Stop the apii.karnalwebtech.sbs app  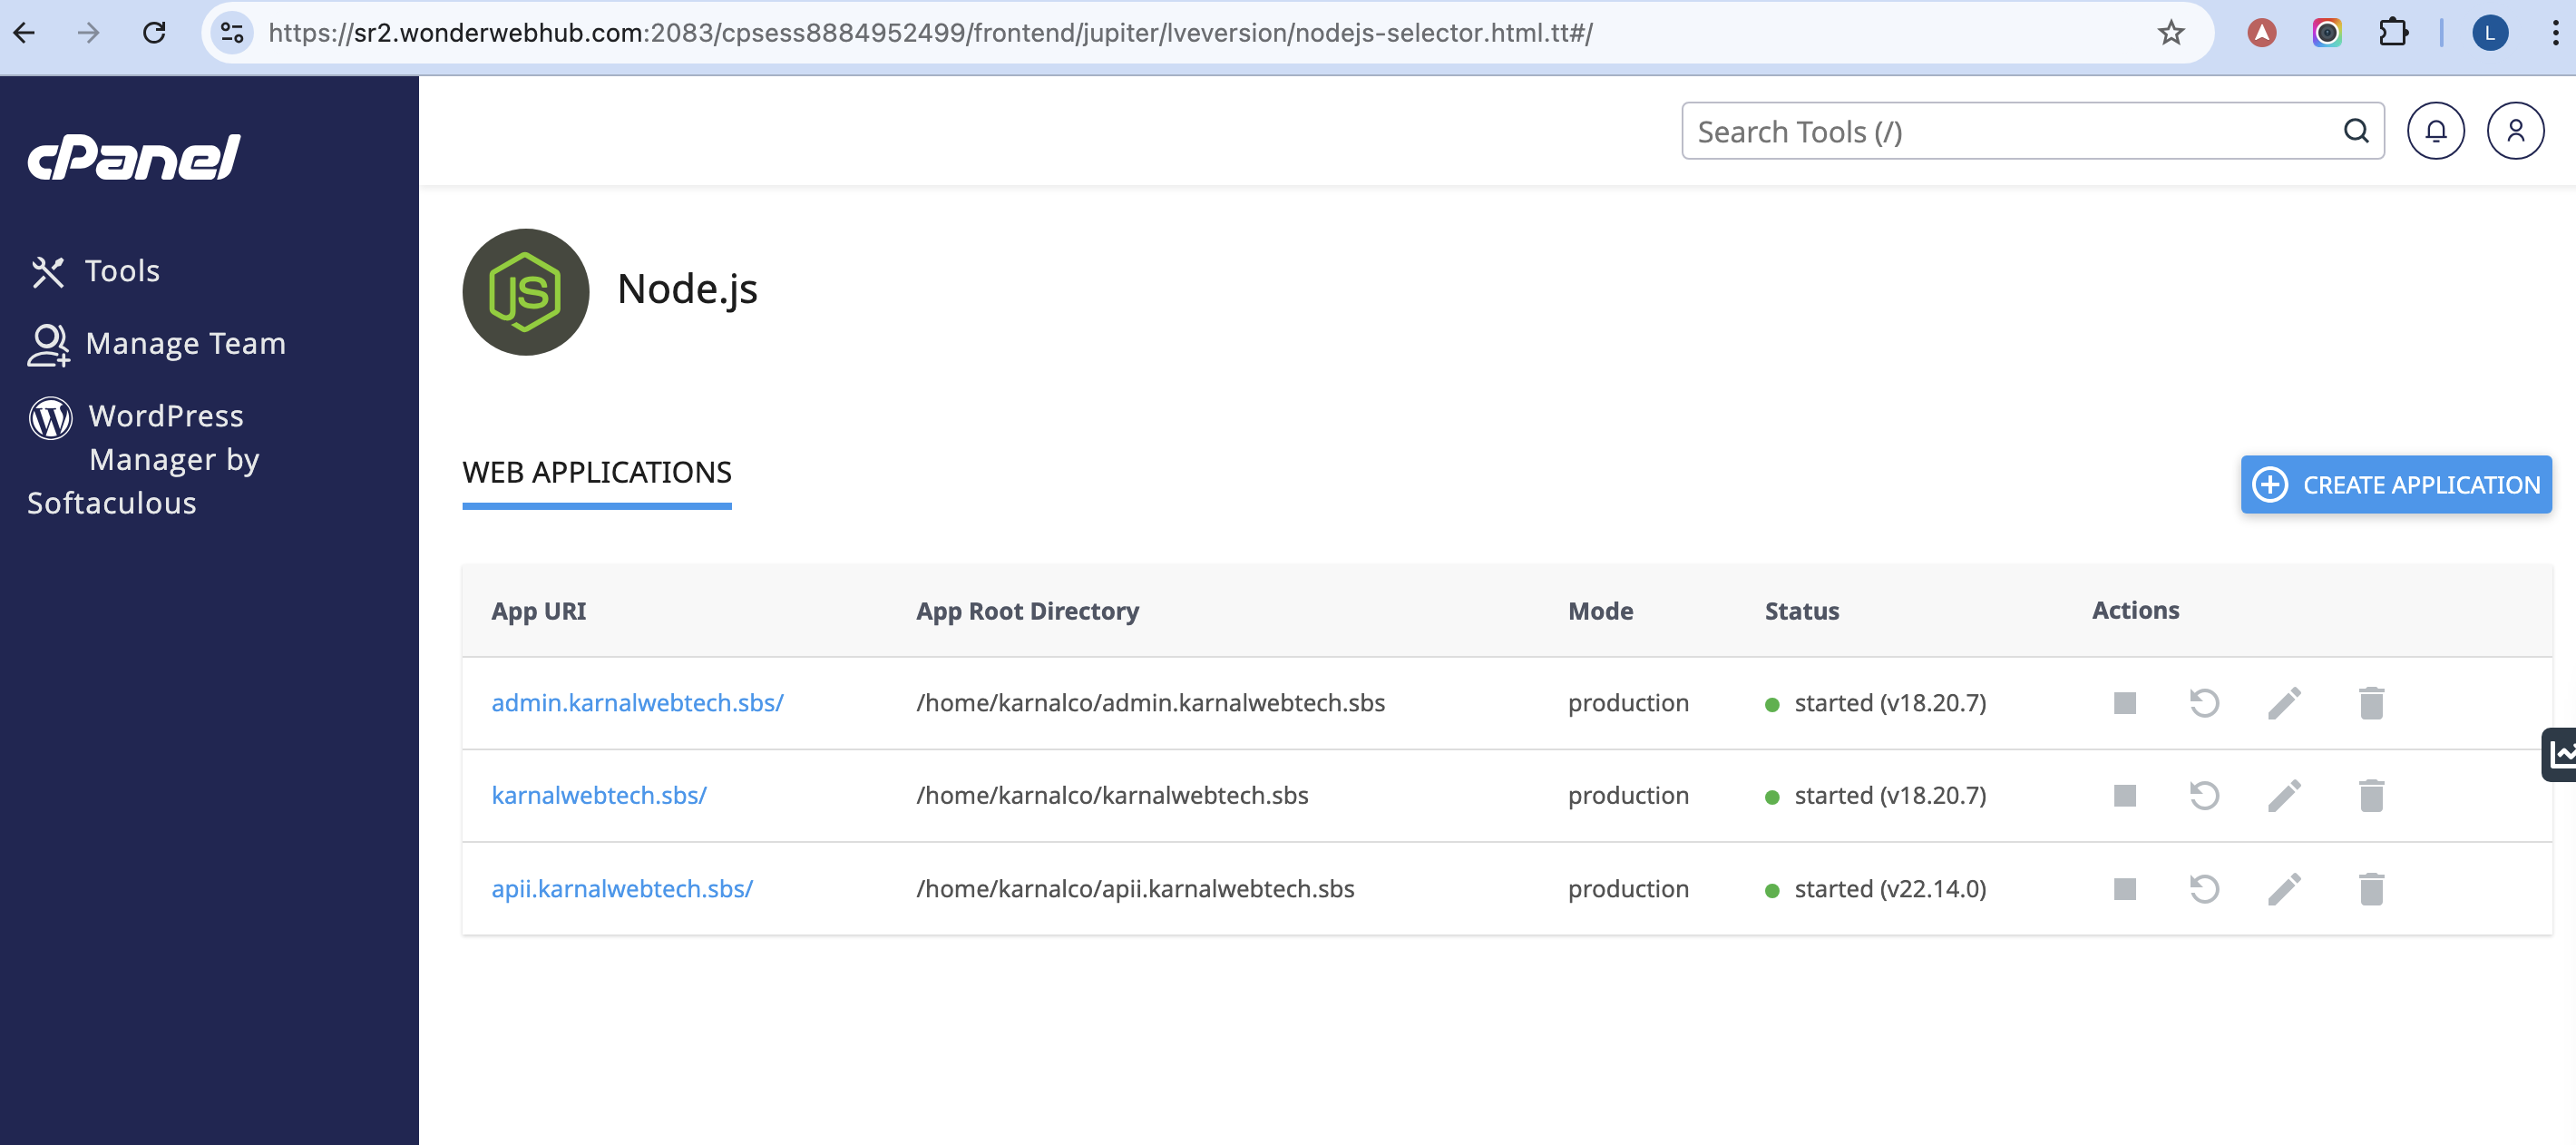[x=2124, y=889]
